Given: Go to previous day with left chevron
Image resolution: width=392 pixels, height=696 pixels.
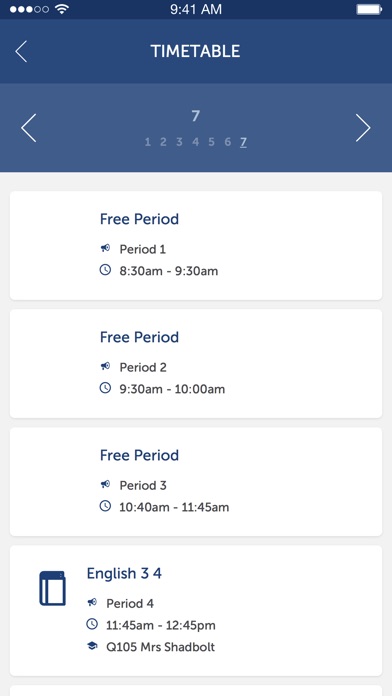Looking at the screenshot, I should click(x=28, y=128).
